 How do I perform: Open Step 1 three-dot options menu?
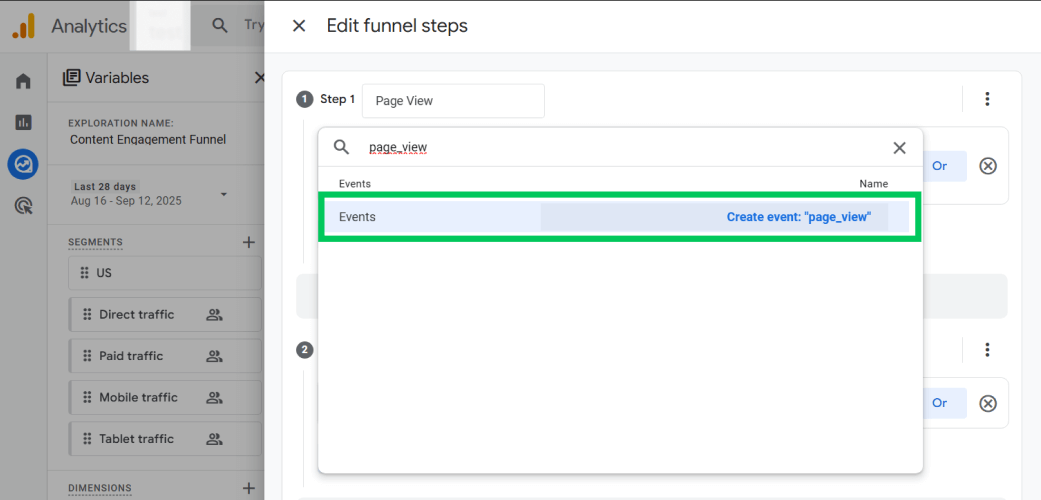coord(987,99)
